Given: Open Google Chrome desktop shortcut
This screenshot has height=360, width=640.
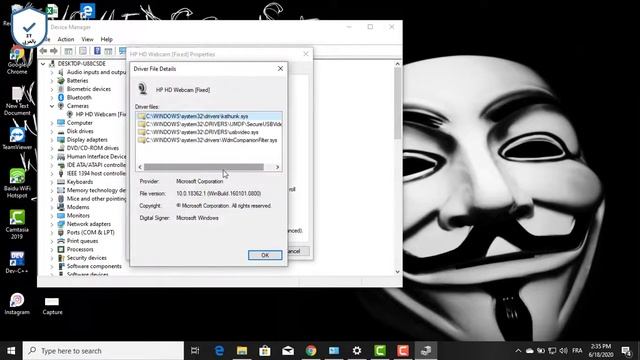Looking at the screenshot, I should pyautogui.click(x=17, y=60).
